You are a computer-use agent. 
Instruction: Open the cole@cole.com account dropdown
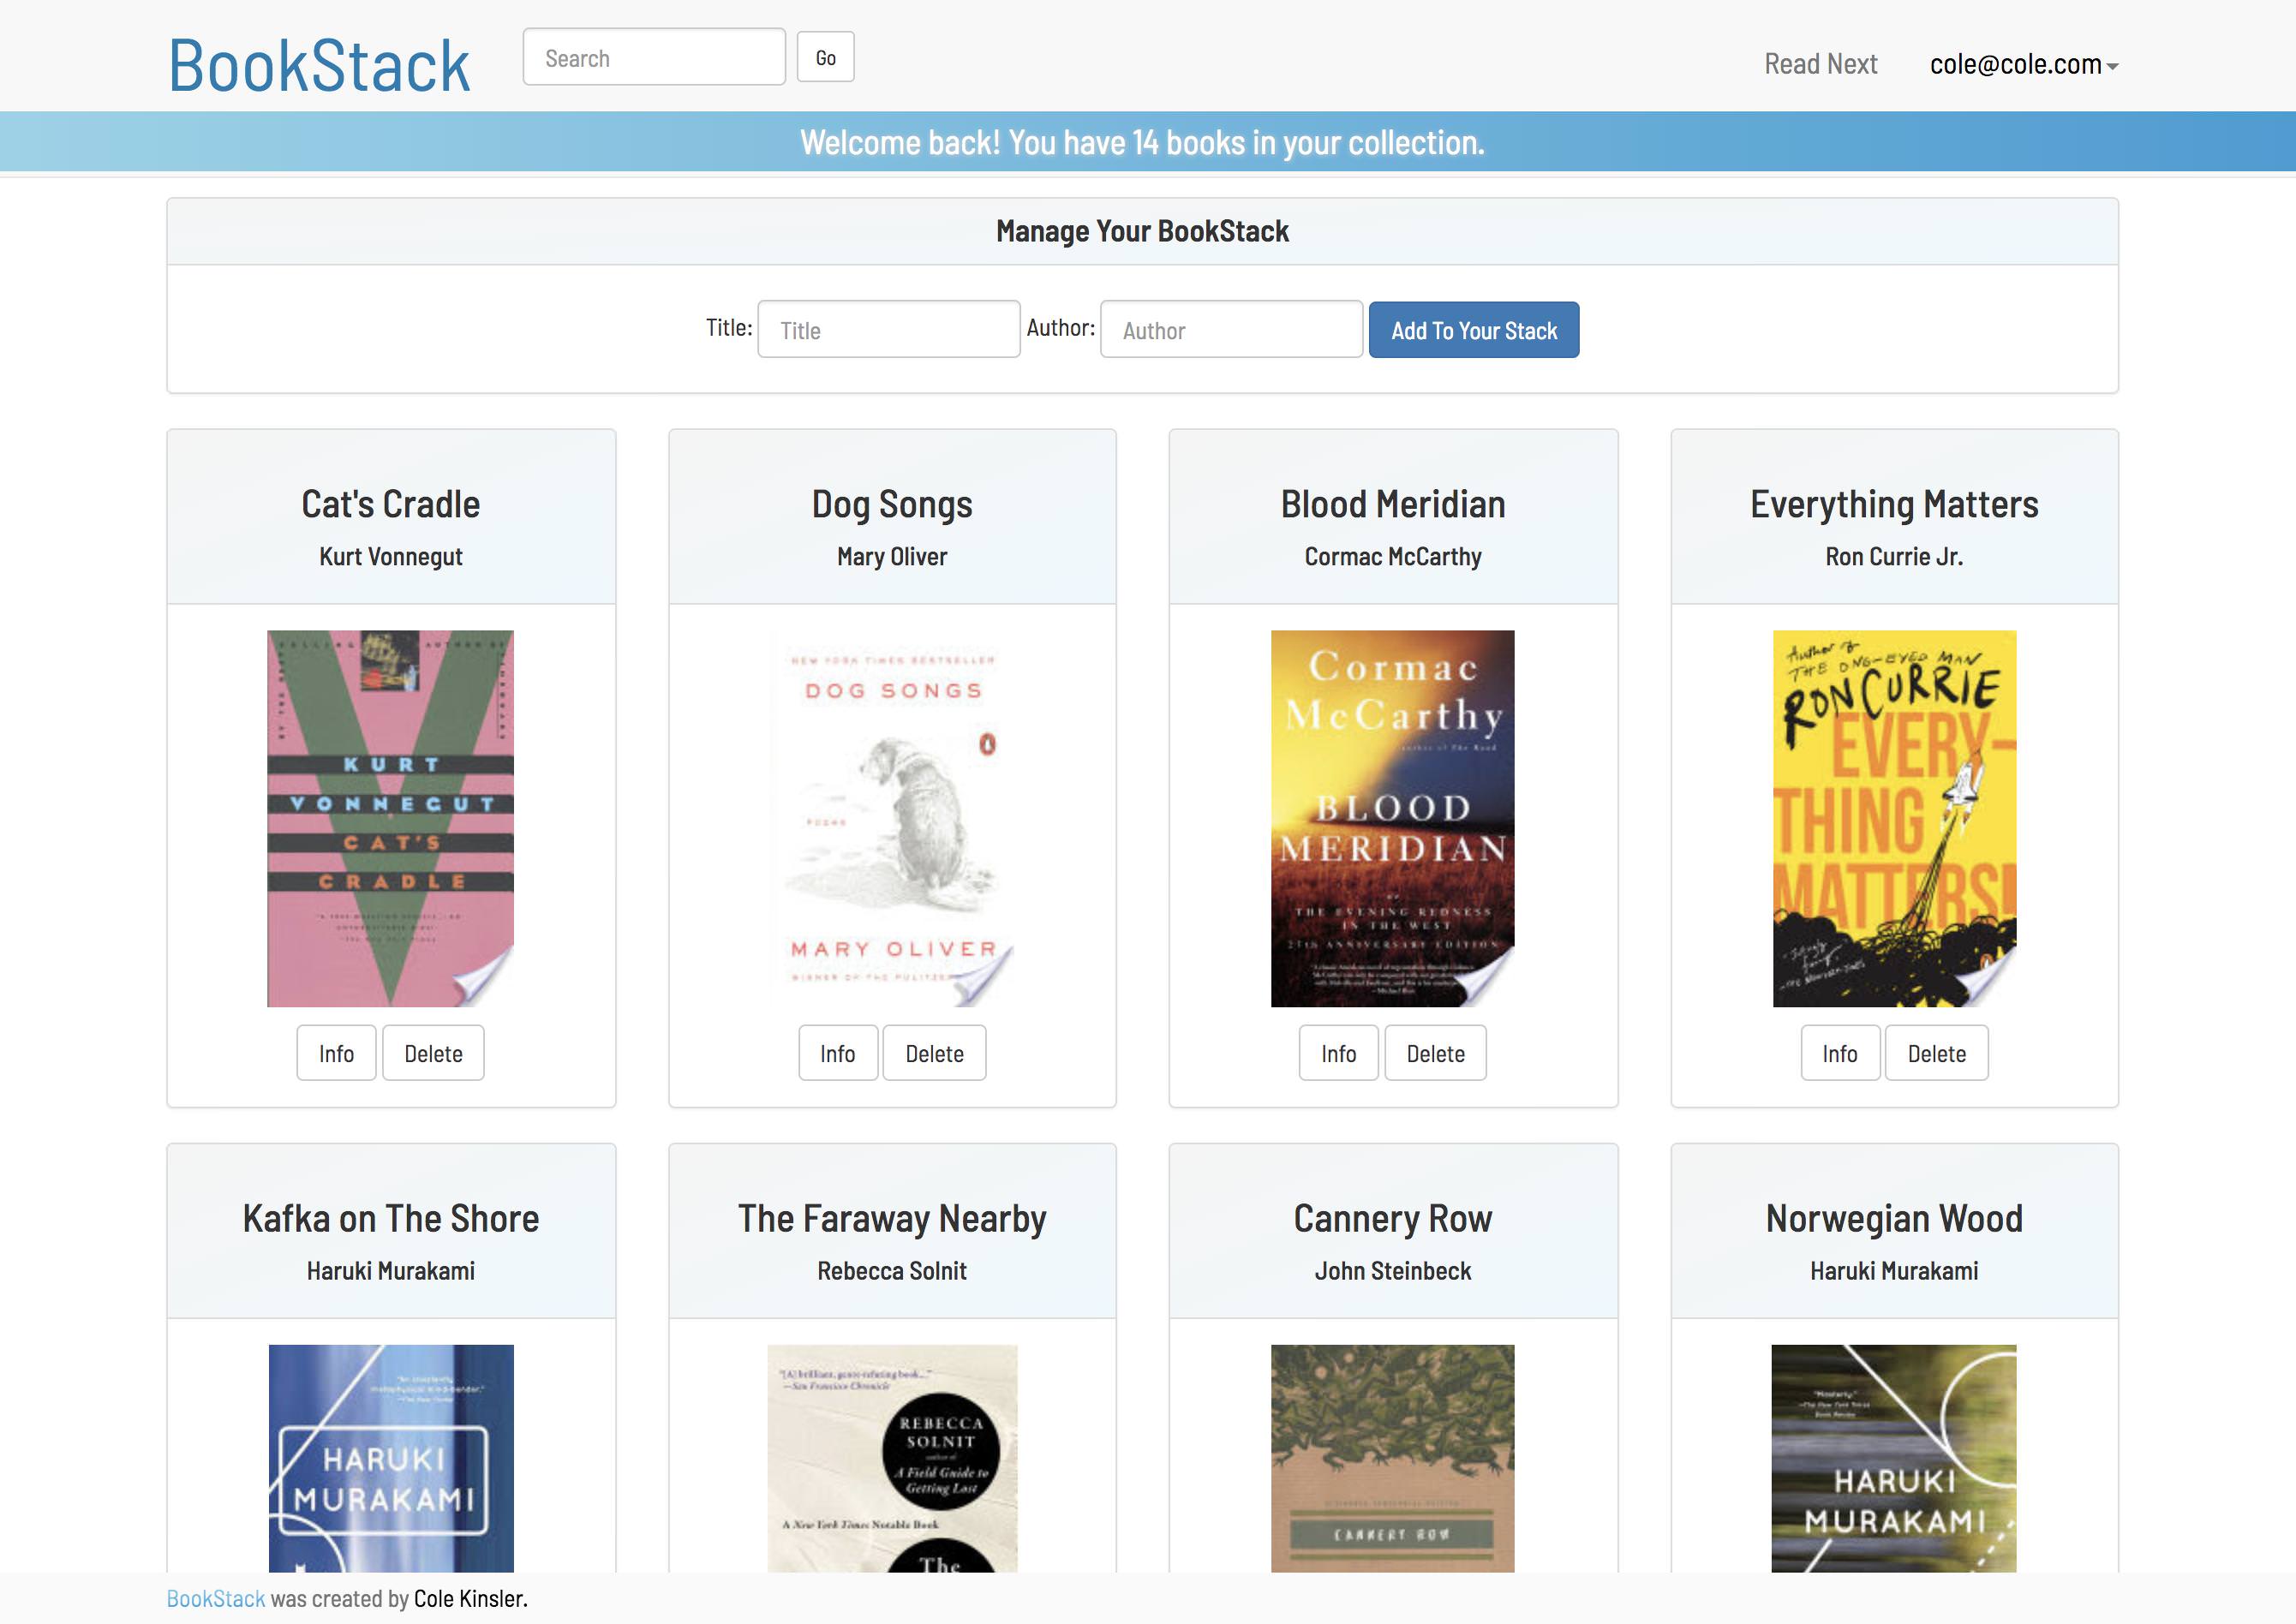(2023, 64)
